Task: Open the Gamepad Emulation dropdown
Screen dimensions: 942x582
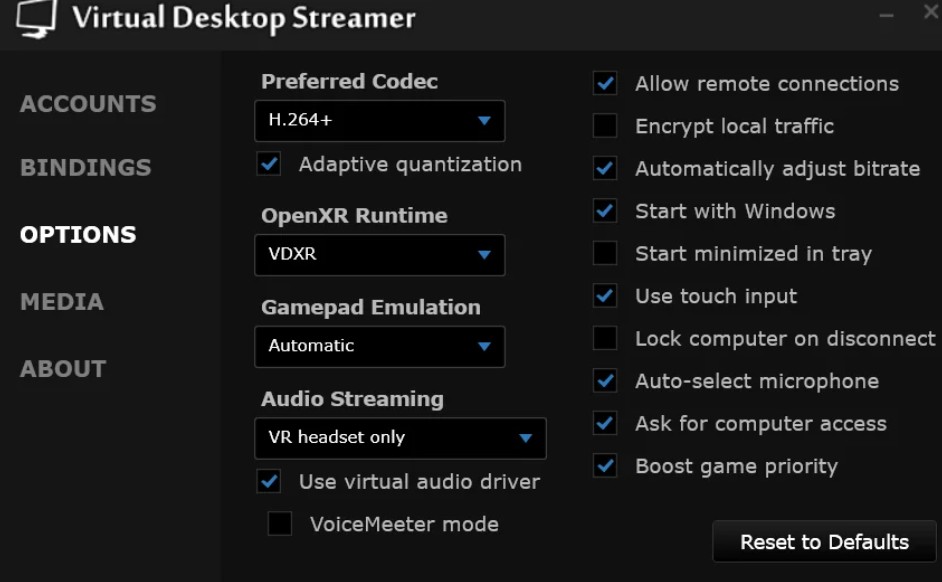Action: coord(380,347)
